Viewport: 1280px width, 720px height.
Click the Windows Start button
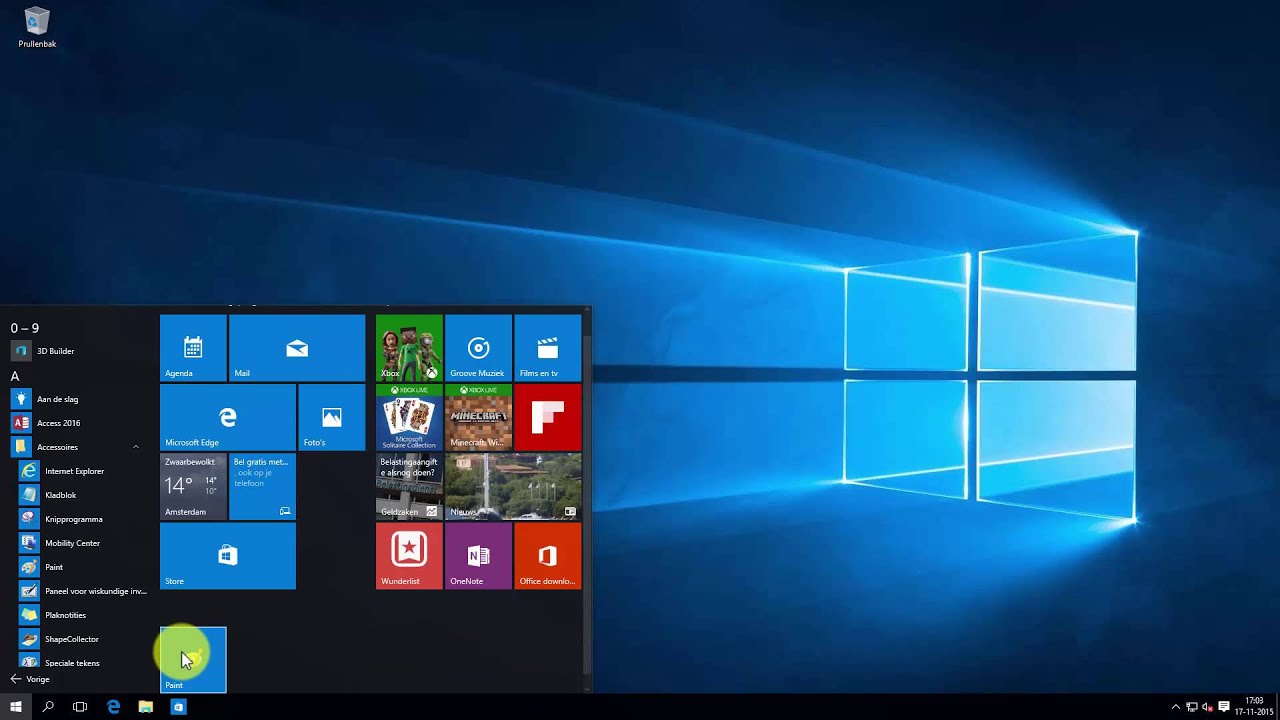pos(16,706)
